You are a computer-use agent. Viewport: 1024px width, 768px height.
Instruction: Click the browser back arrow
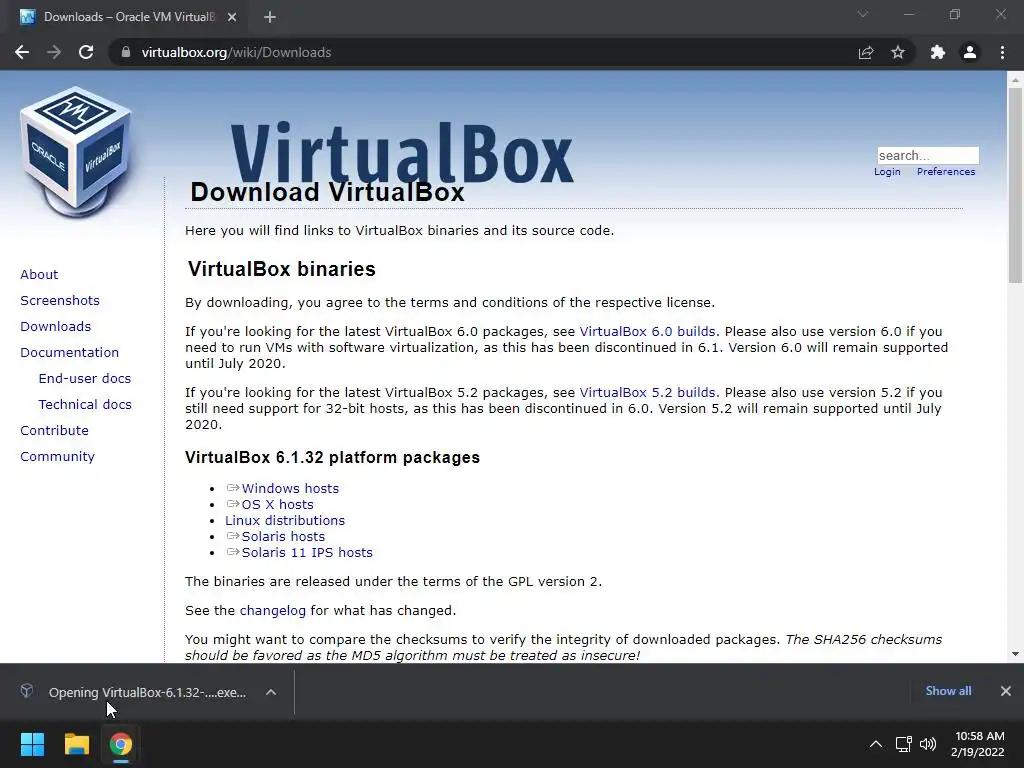pyautogui.click(x=22, y=52)
